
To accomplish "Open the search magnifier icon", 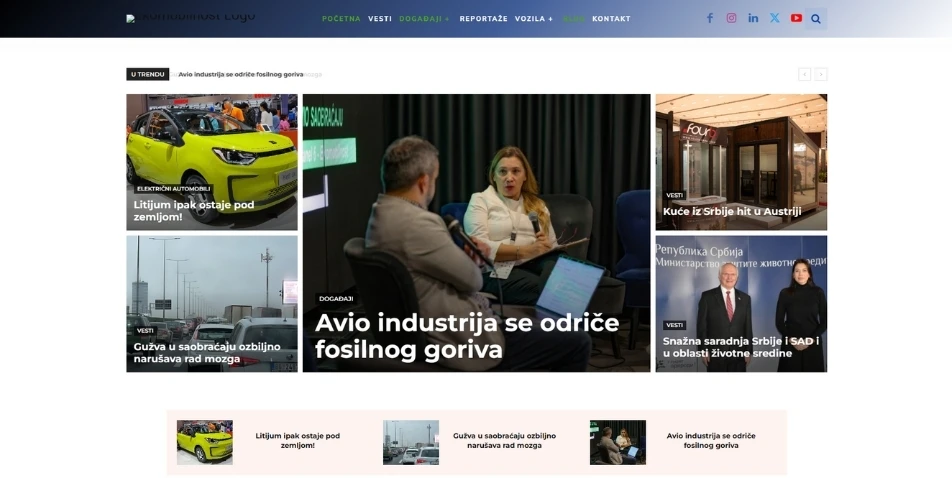I will pyautogui.click(x=815, y=19).
